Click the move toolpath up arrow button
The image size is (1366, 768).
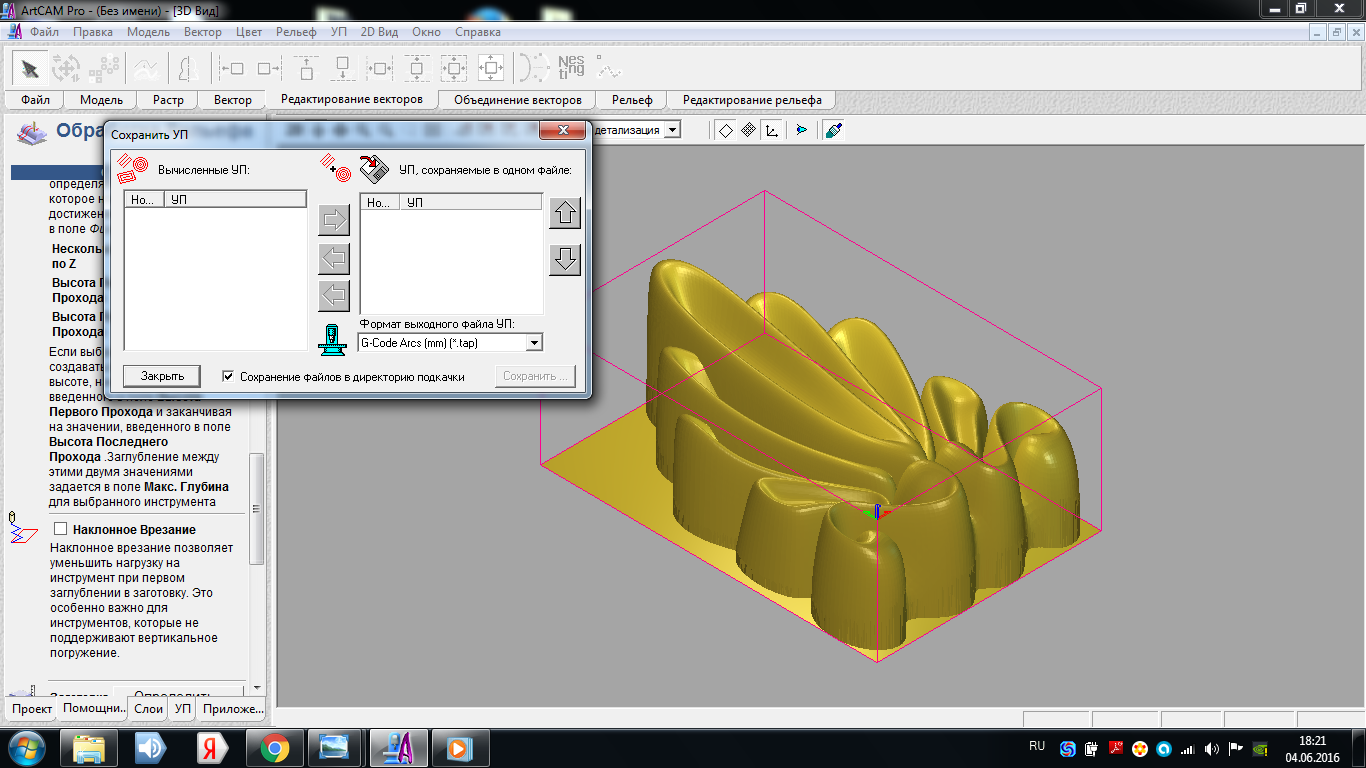coord(565,213)
